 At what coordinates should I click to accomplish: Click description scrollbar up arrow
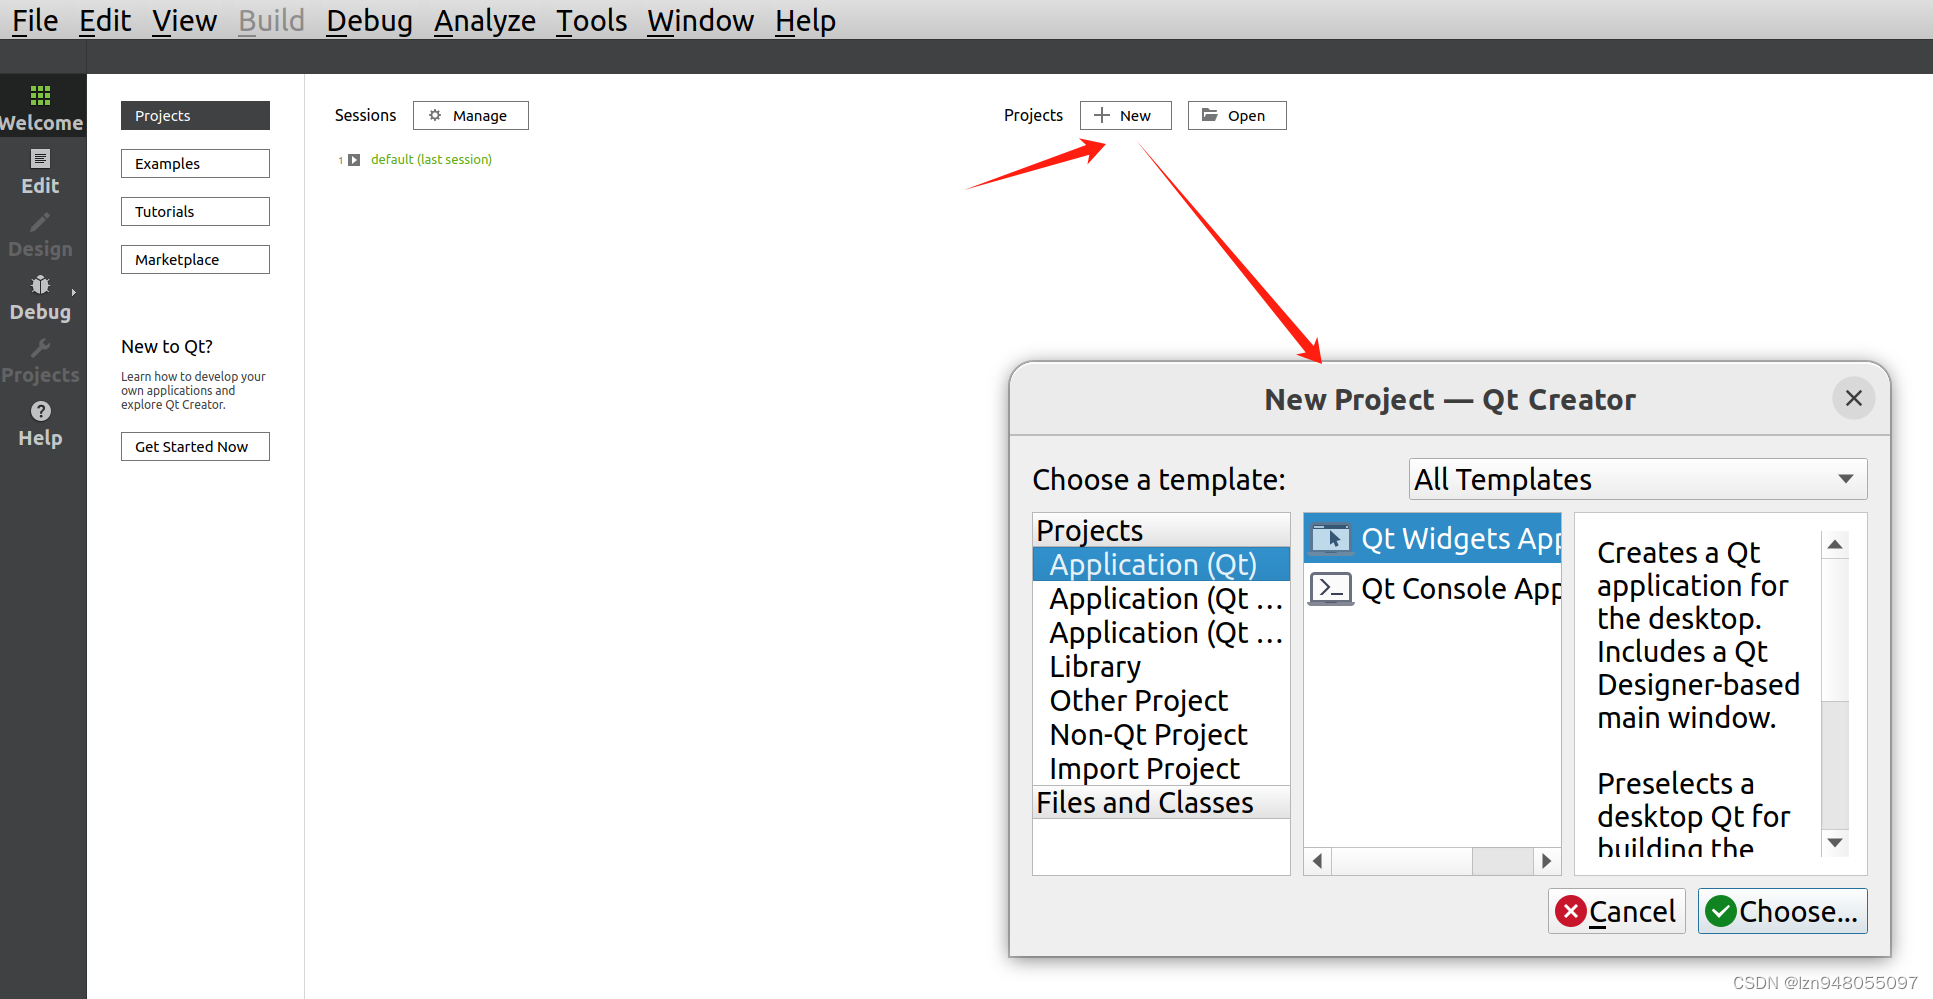point(1835,545)
